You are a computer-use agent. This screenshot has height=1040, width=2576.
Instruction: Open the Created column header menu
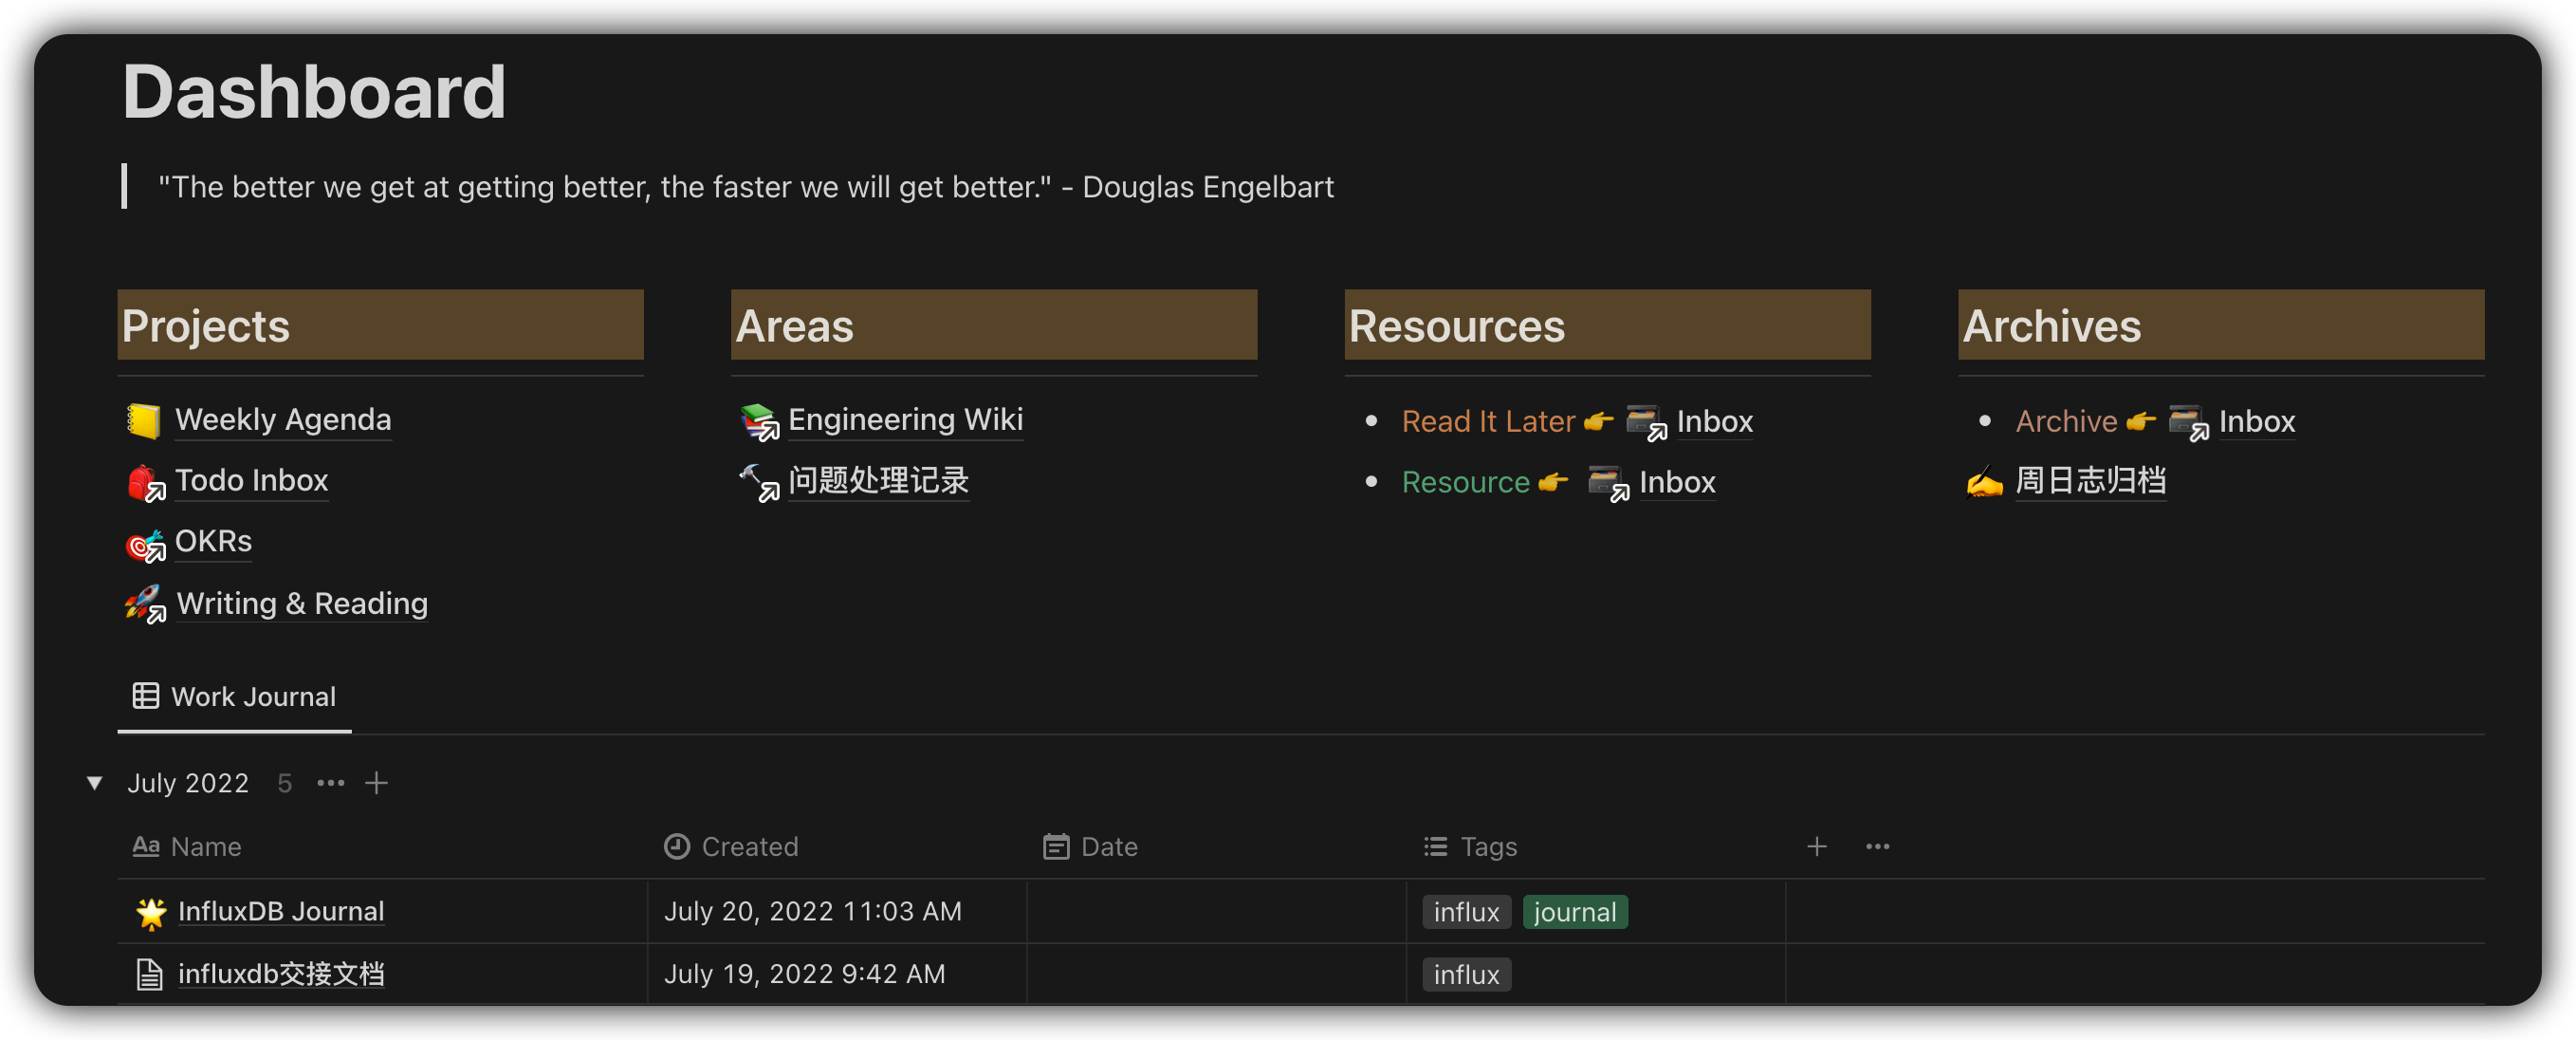coord(732,847)
